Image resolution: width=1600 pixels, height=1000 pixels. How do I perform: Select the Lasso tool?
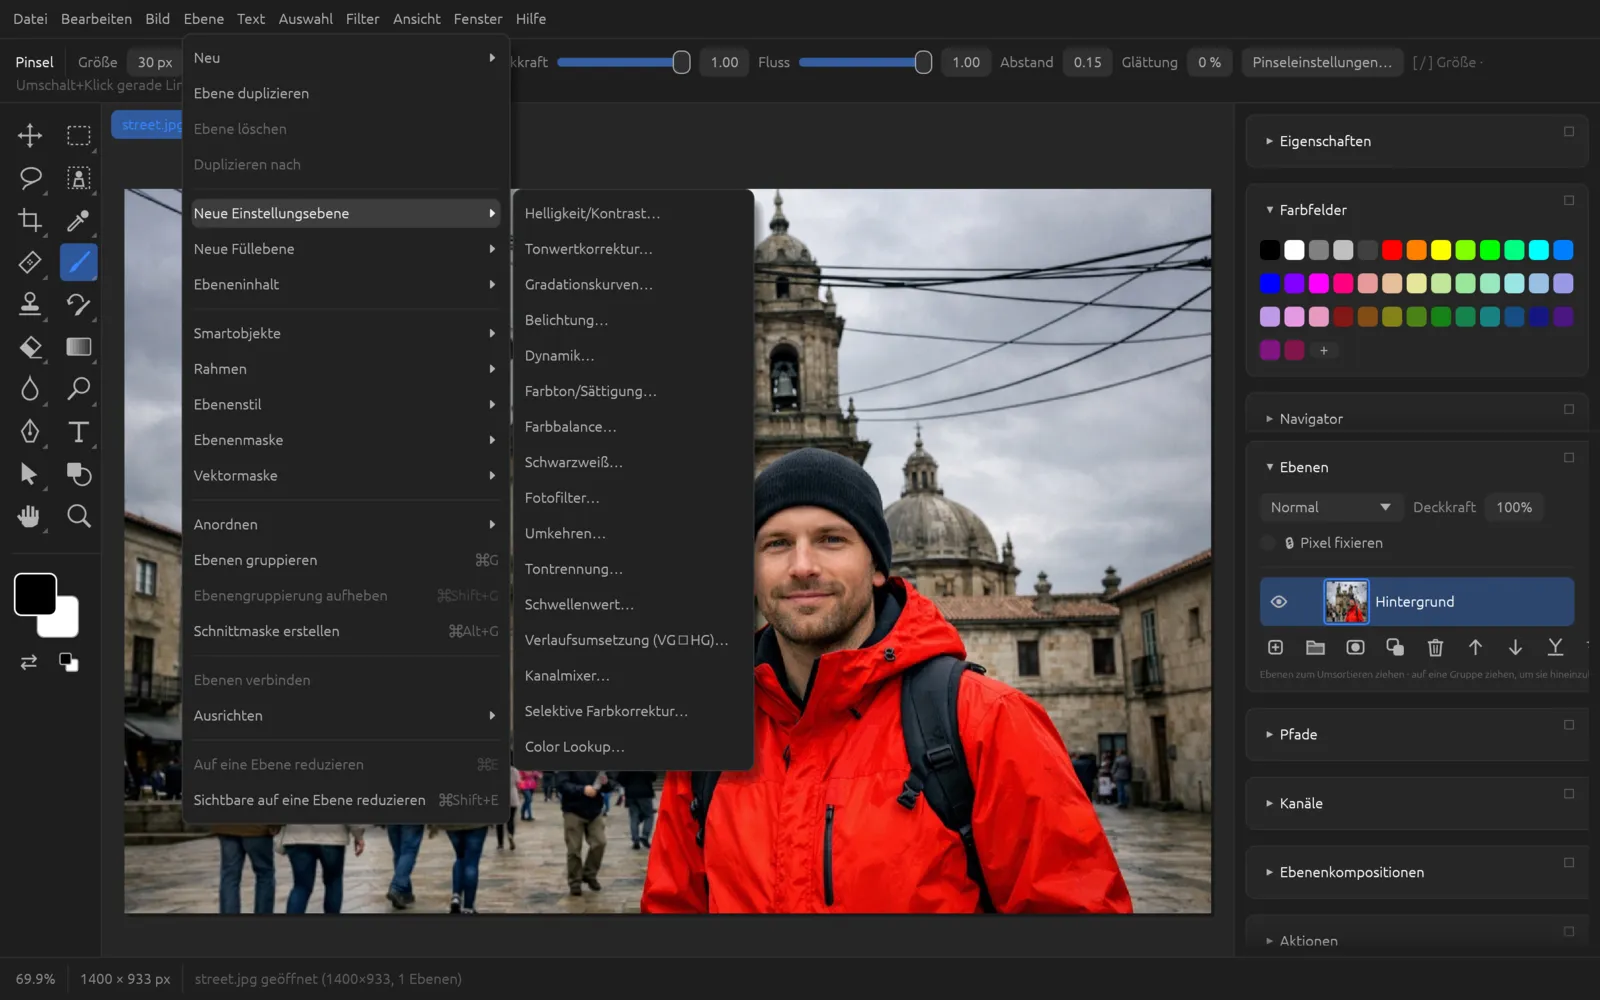click(x=30, y=178)
